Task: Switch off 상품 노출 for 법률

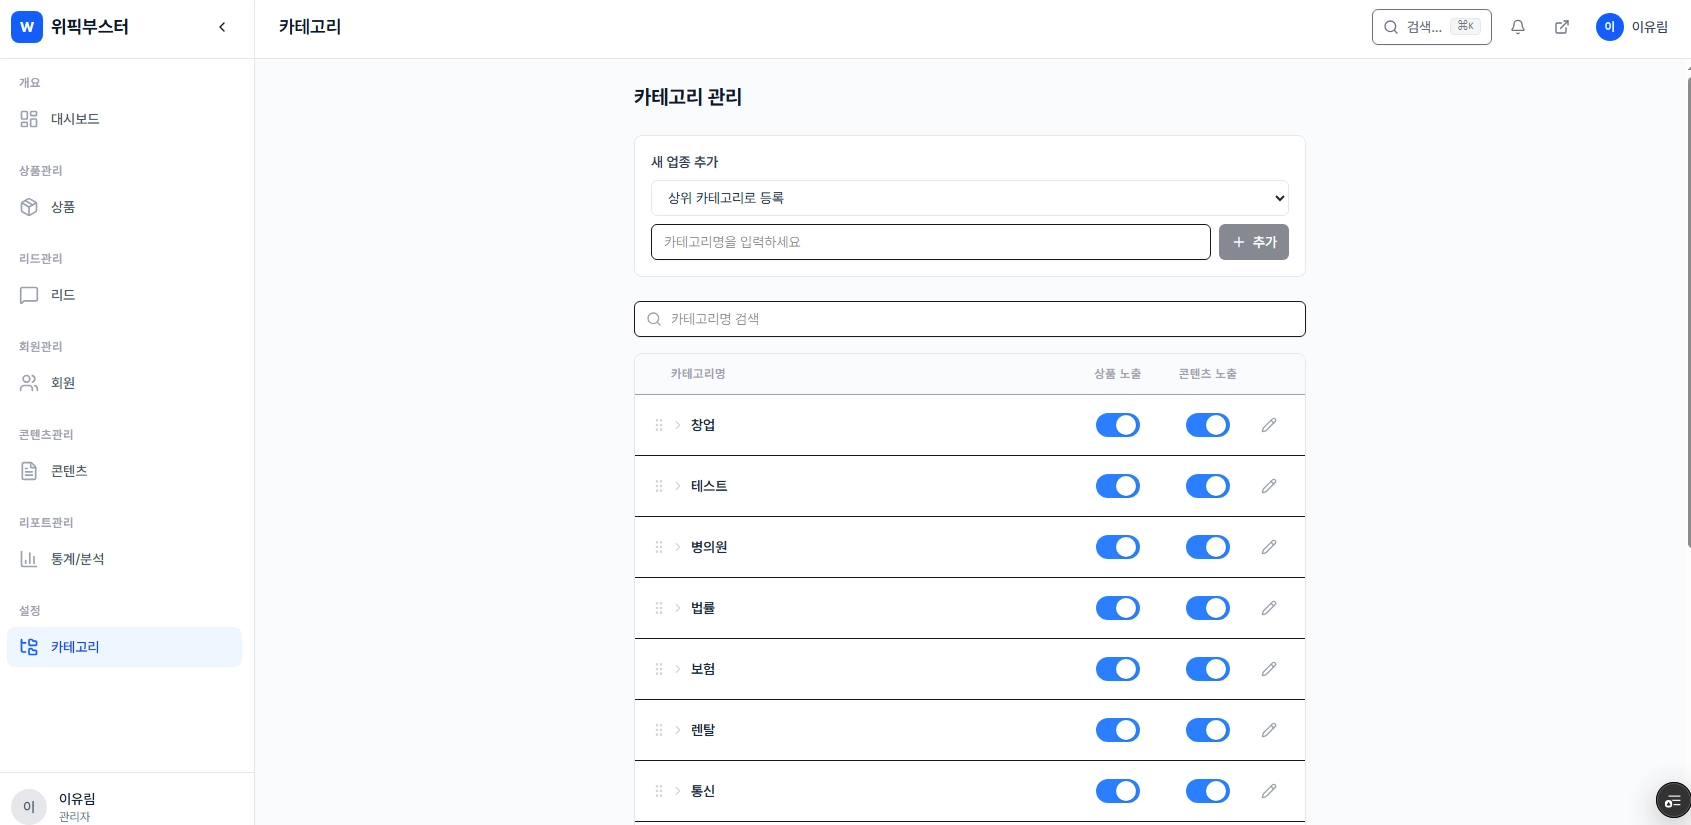Action: pos(1118,608)
